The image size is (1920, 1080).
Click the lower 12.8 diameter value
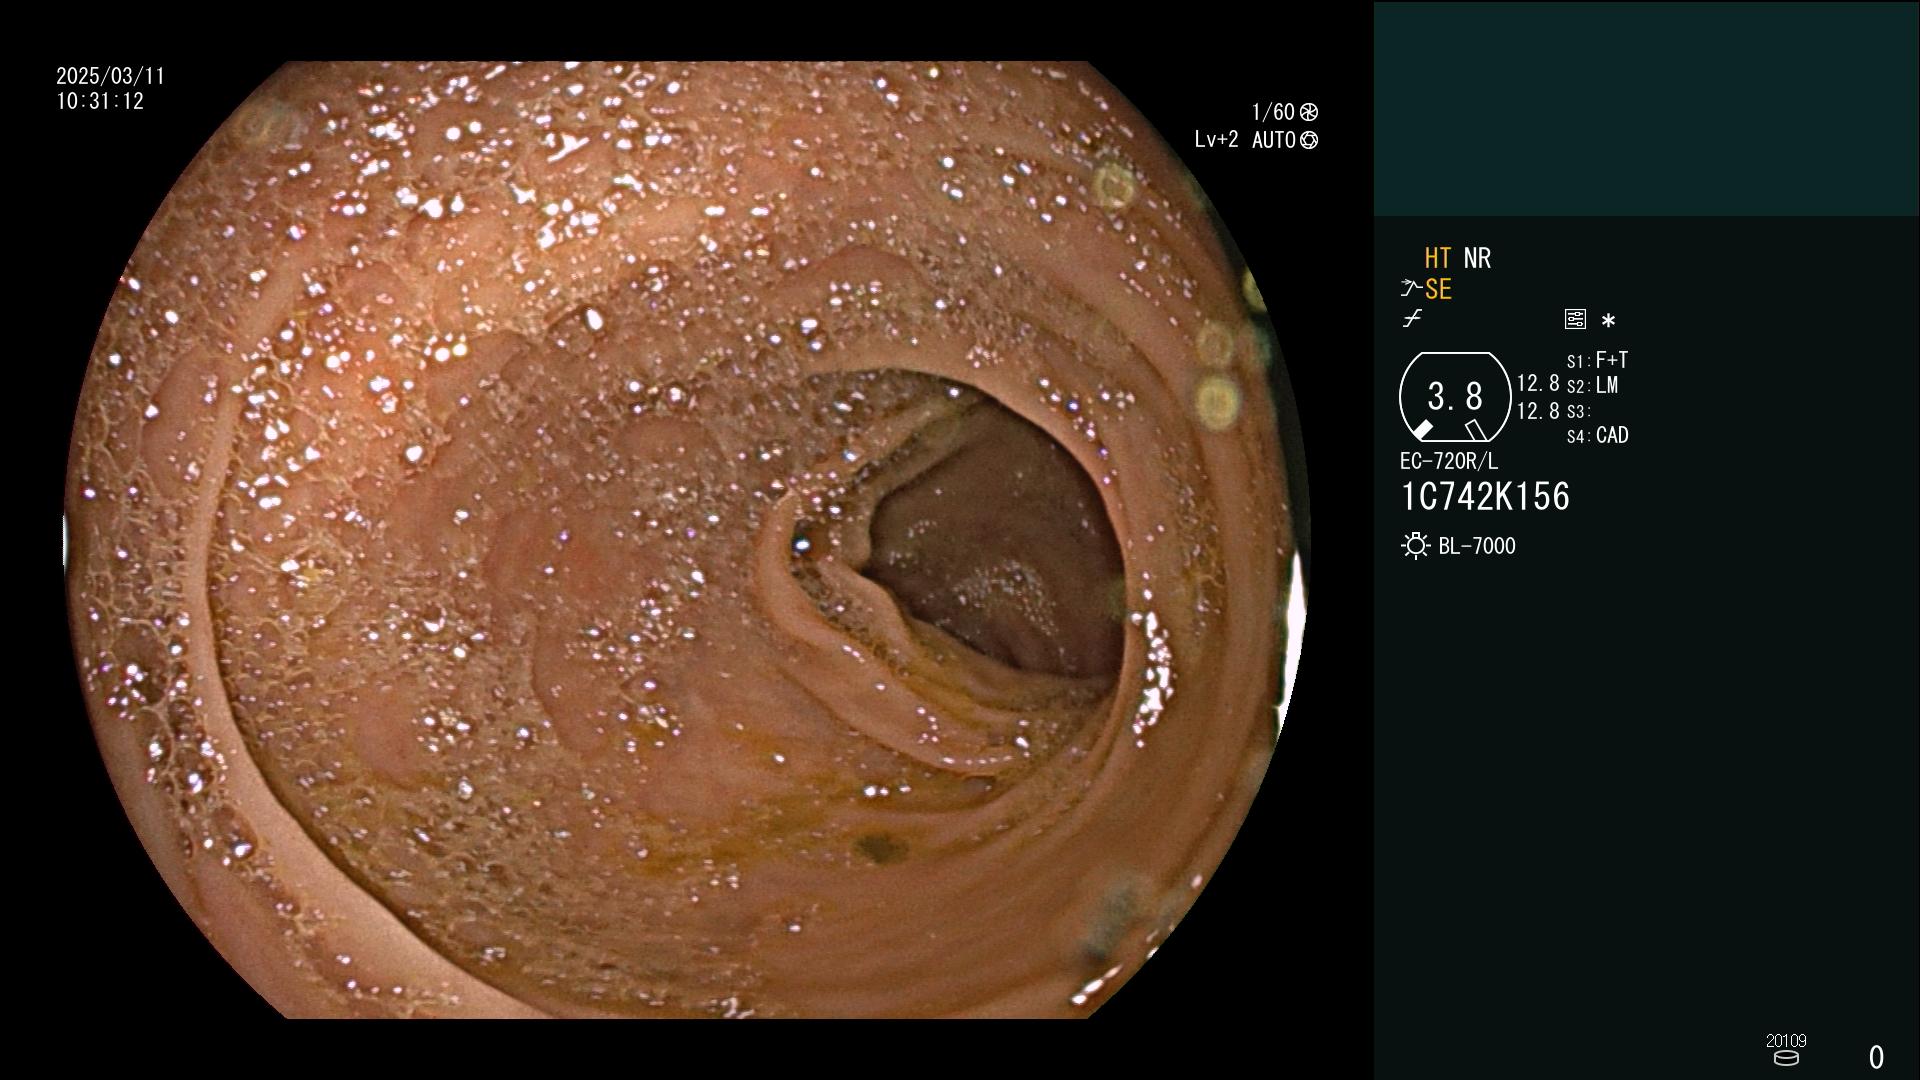[x=1538, y=411]
